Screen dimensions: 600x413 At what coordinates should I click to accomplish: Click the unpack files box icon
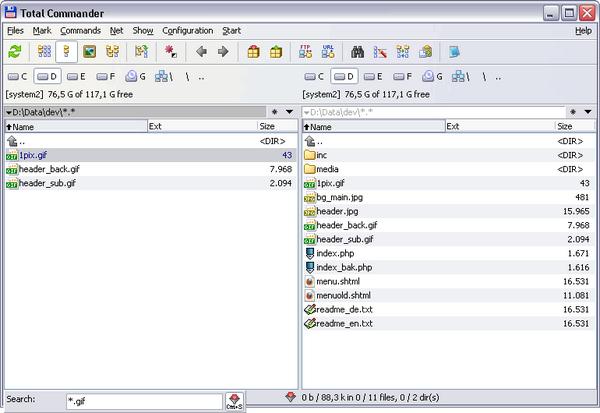pyautogui.click(x=276, y=52)
